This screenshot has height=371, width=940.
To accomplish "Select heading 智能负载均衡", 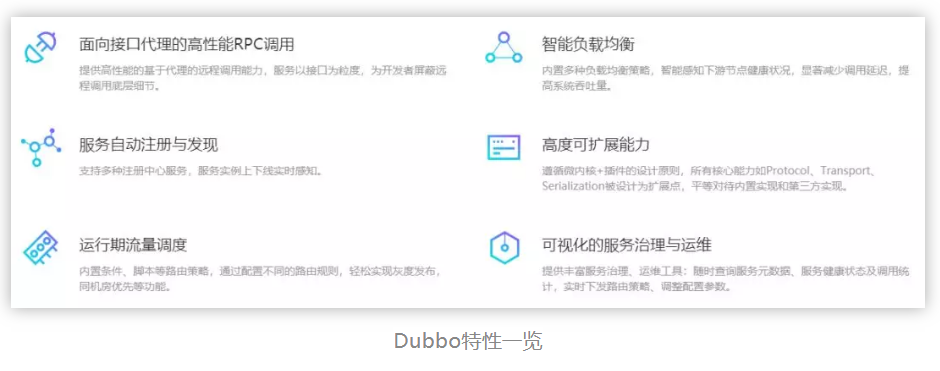I will [x=588, y=44].
